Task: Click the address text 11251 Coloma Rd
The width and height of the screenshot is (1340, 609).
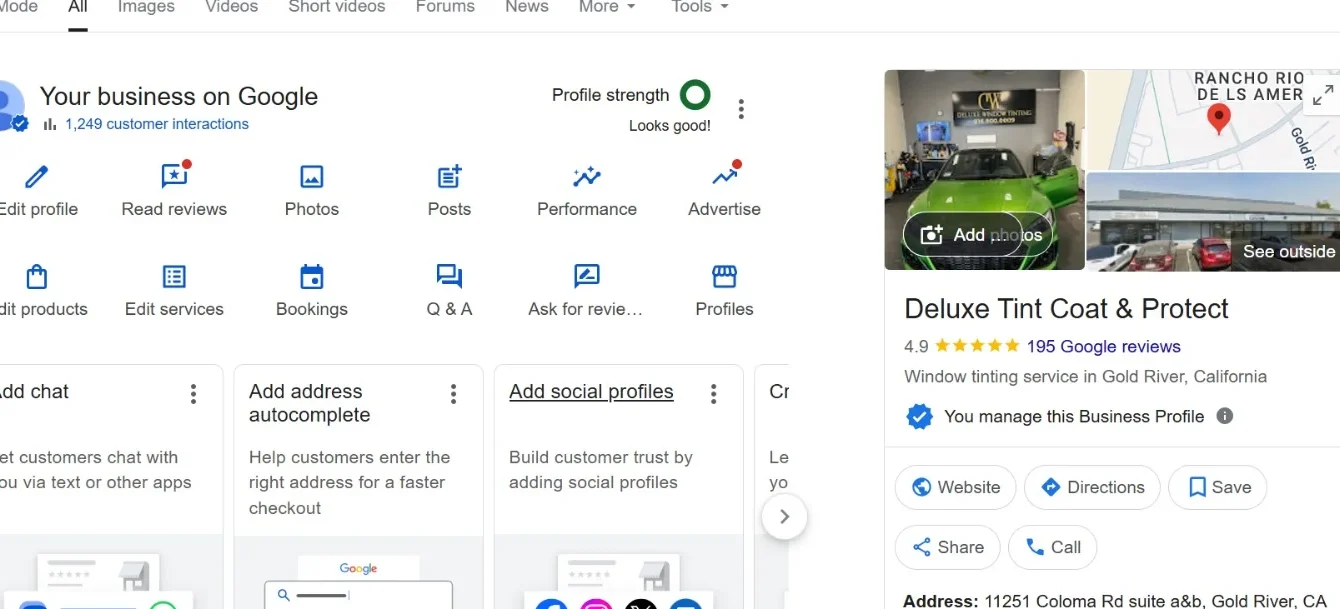Action: point(1155,601)
